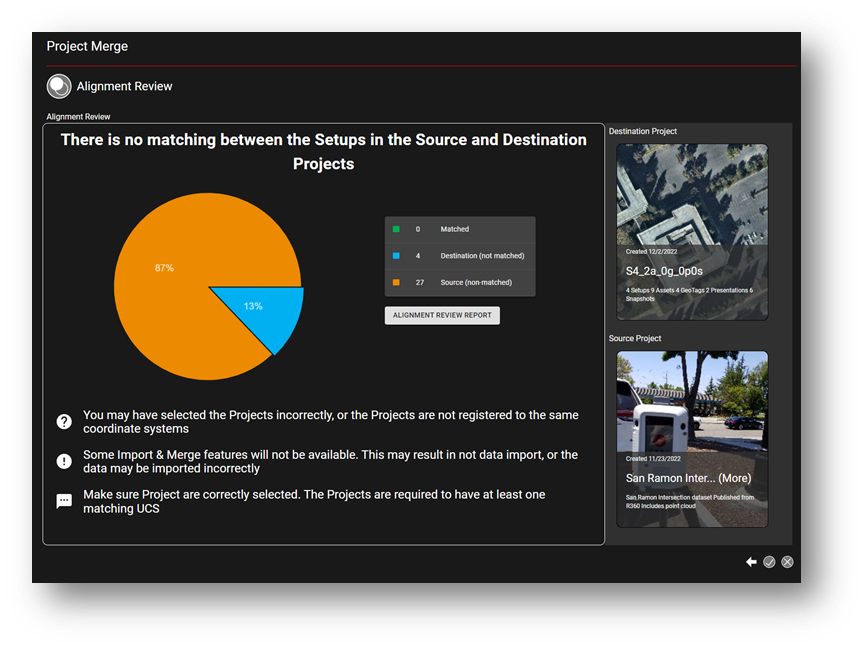Click the blue Destination legend swatch
The width and height of the screenshot is (866, 648).
(396, 256)
